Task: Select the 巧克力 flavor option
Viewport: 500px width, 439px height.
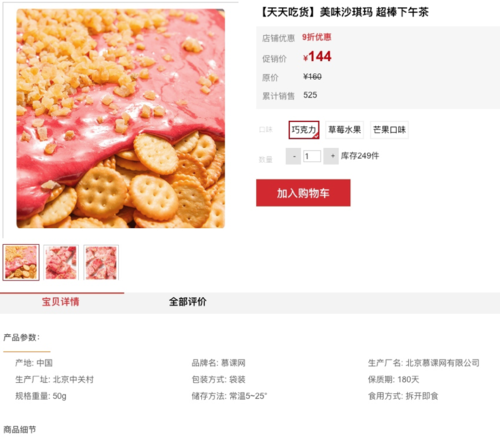Action: (x=304, y=130)
